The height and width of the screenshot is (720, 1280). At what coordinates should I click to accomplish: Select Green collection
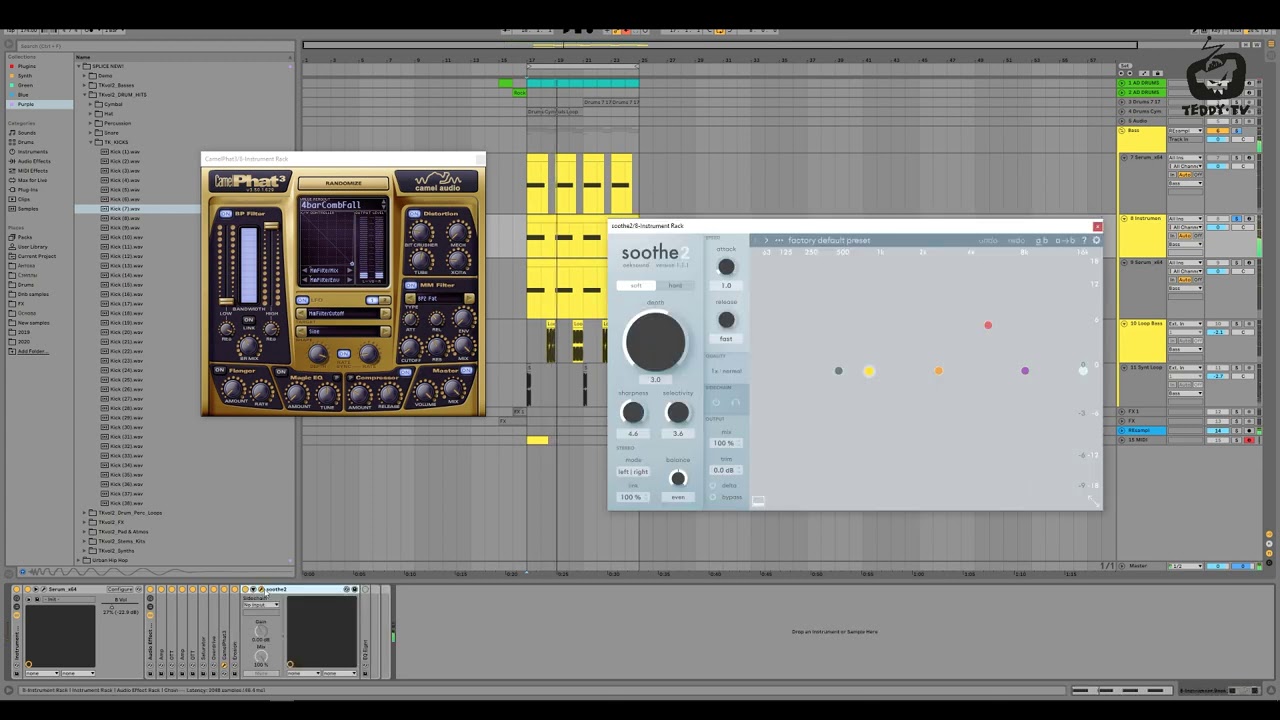25,85
